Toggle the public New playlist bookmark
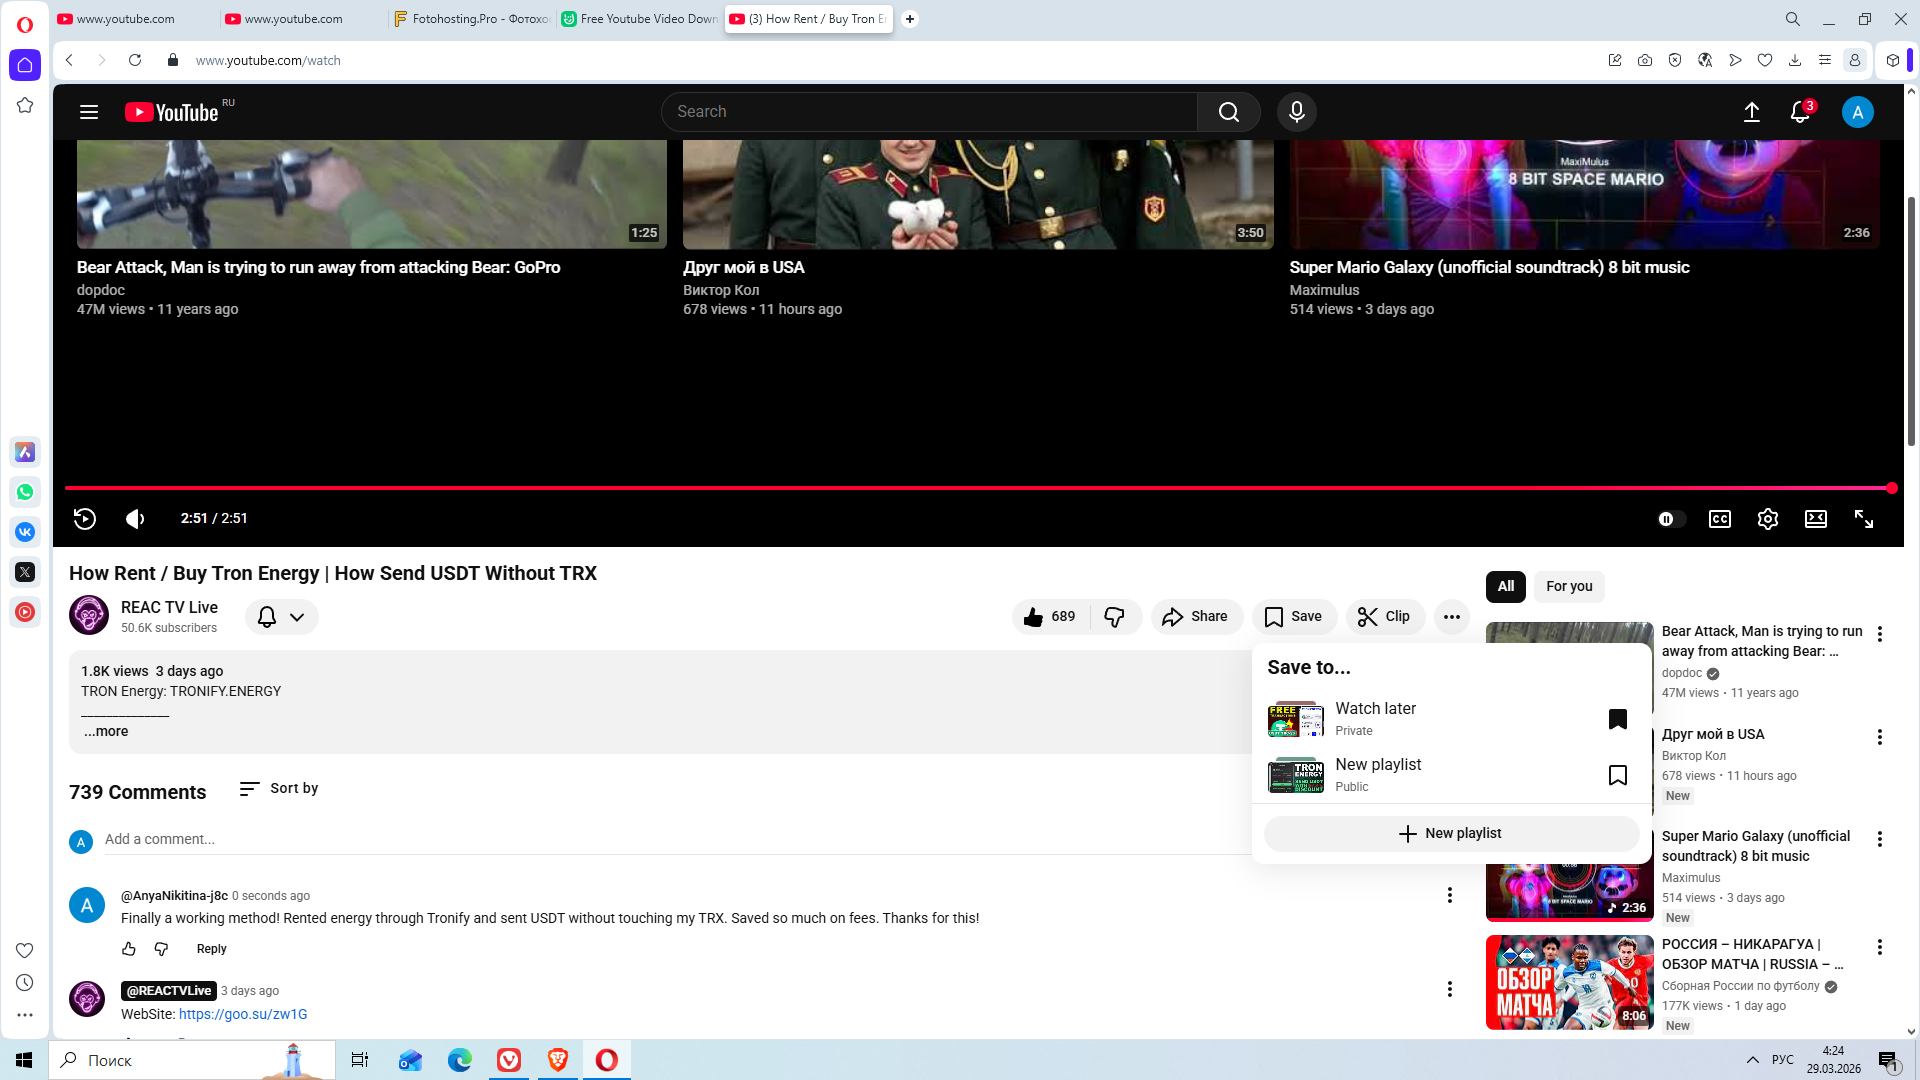Viewport: 1920px width, 1080px height. [1617, 775]
